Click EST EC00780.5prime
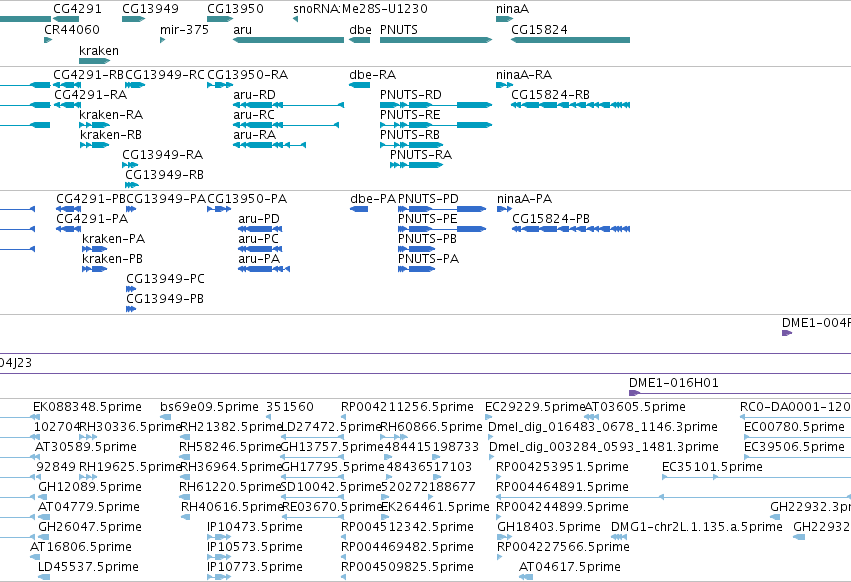 797,437
